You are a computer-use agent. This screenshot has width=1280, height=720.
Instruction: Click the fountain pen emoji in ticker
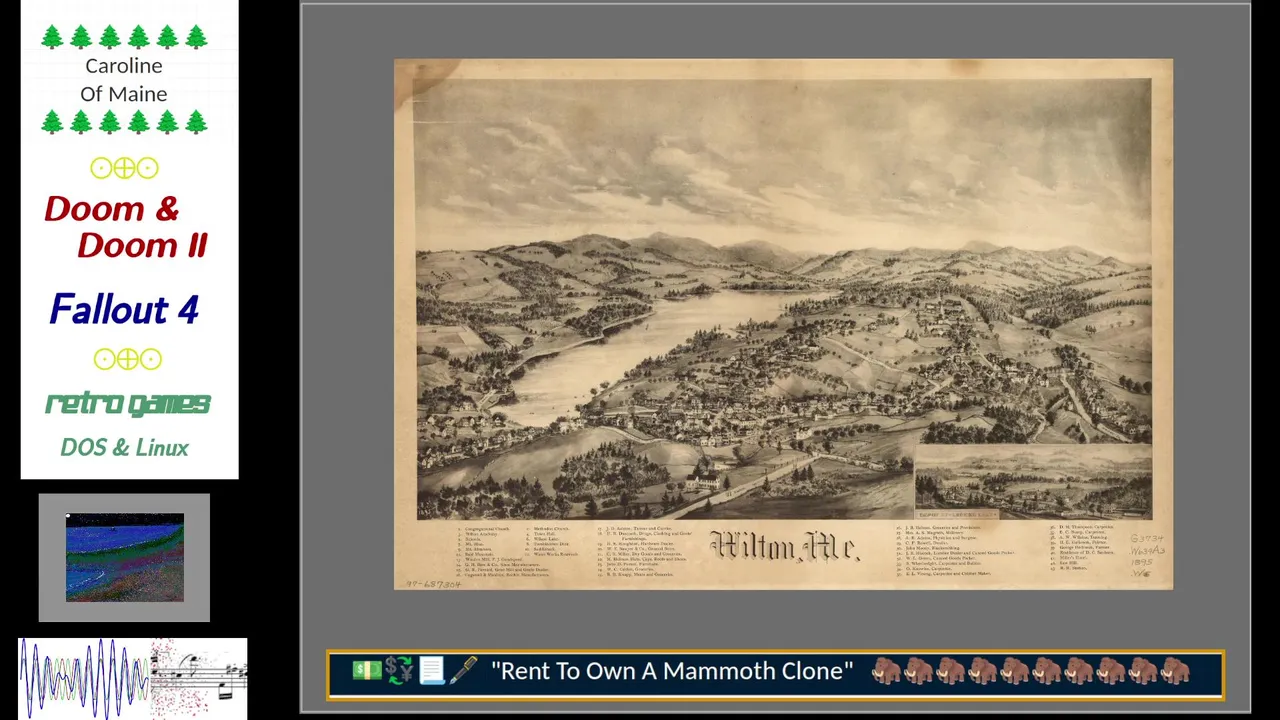pos(463,671)
